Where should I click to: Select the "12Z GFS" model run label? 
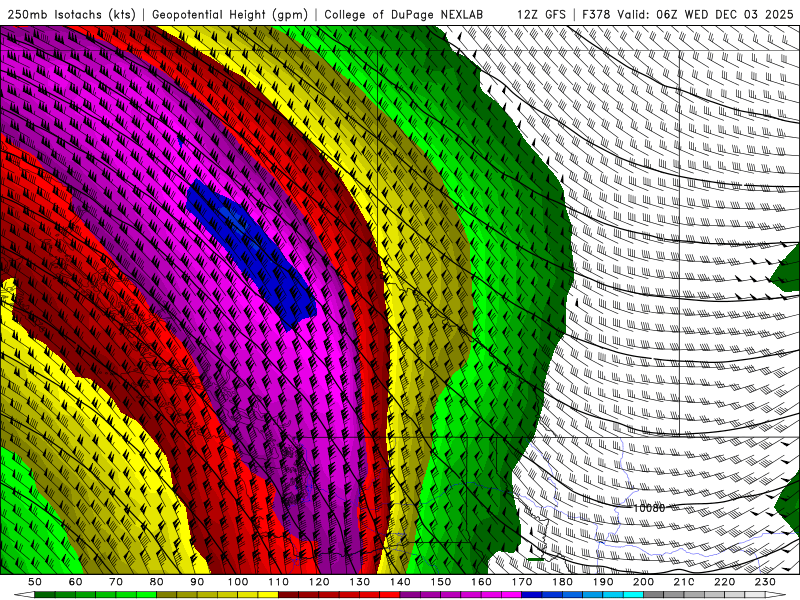click(x=541, y=15)
